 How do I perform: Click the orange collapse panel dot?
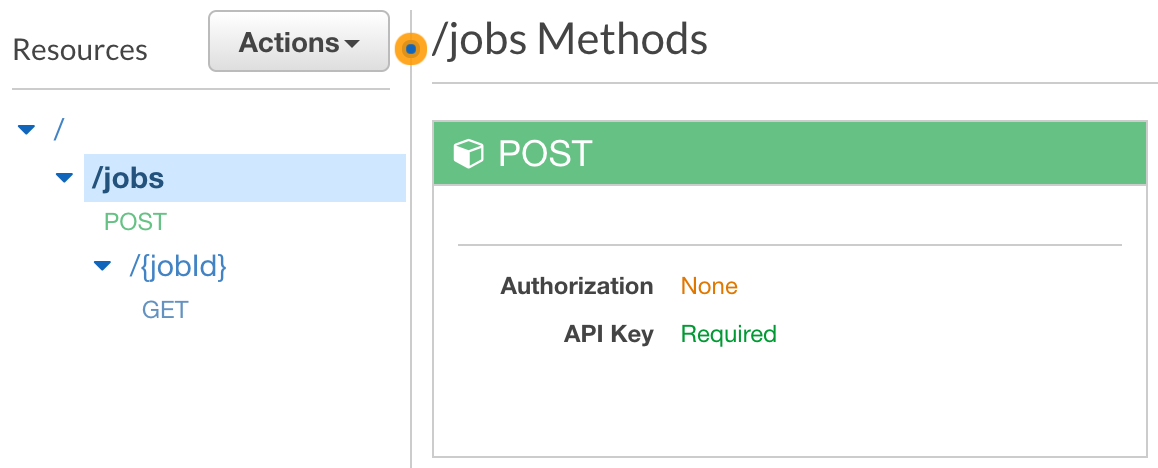pos(410,48)
